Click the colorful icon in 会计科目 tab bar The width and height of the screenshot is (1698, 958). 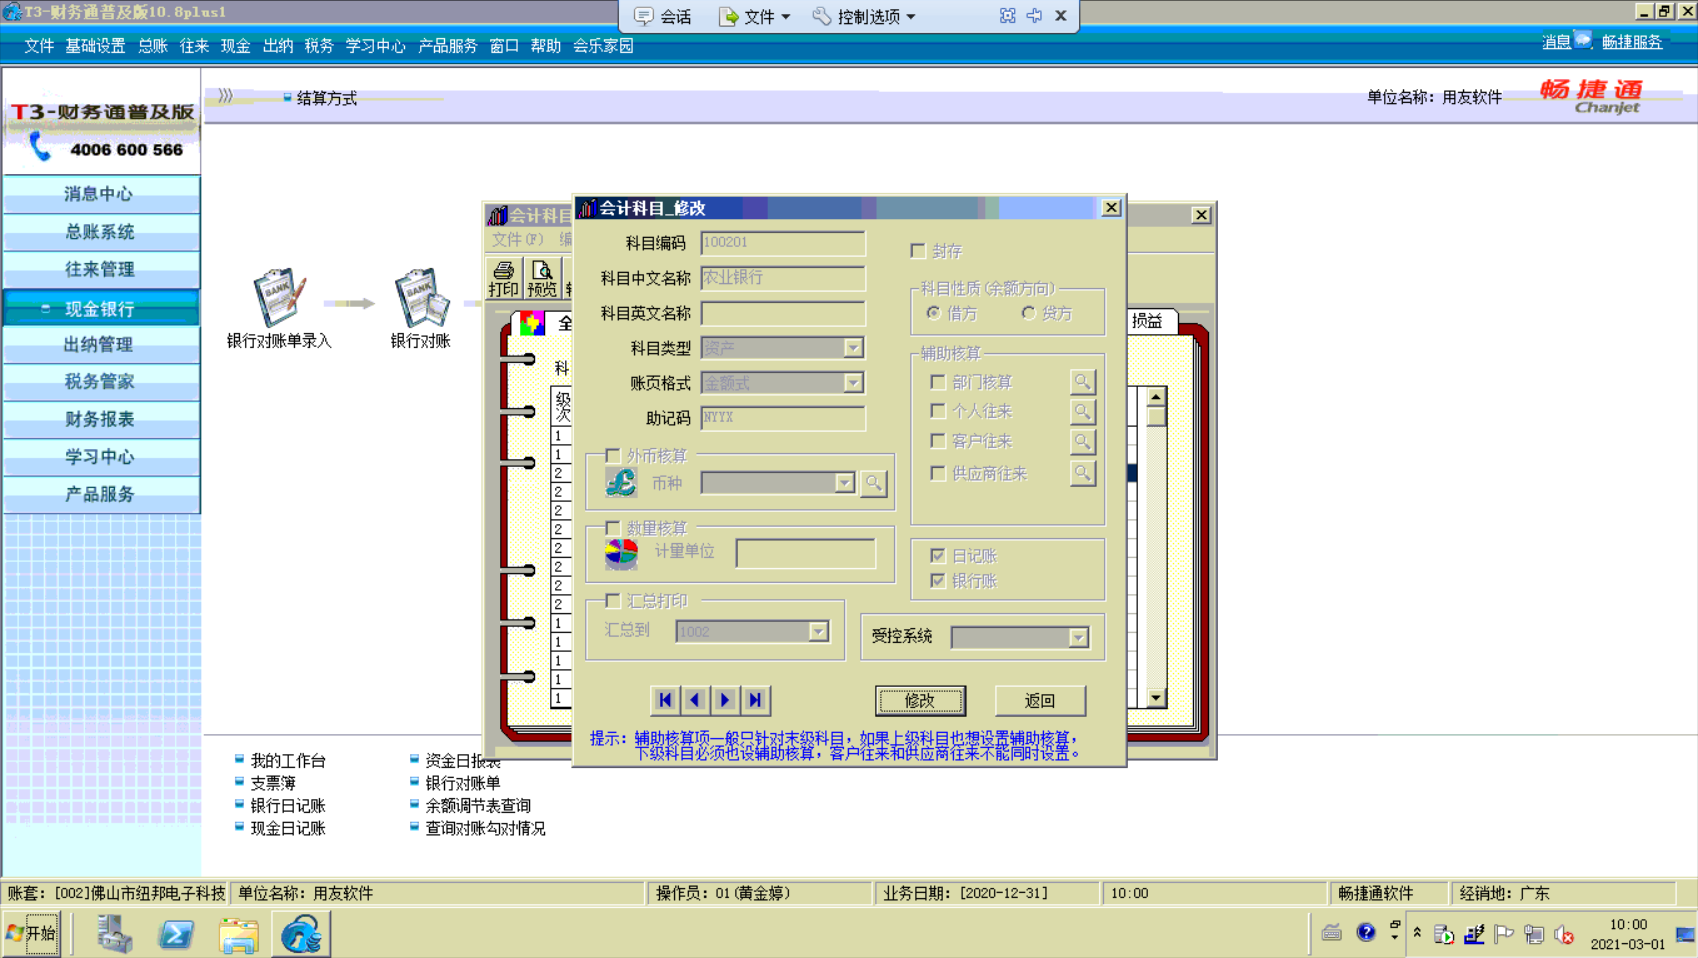click(532, 322)
